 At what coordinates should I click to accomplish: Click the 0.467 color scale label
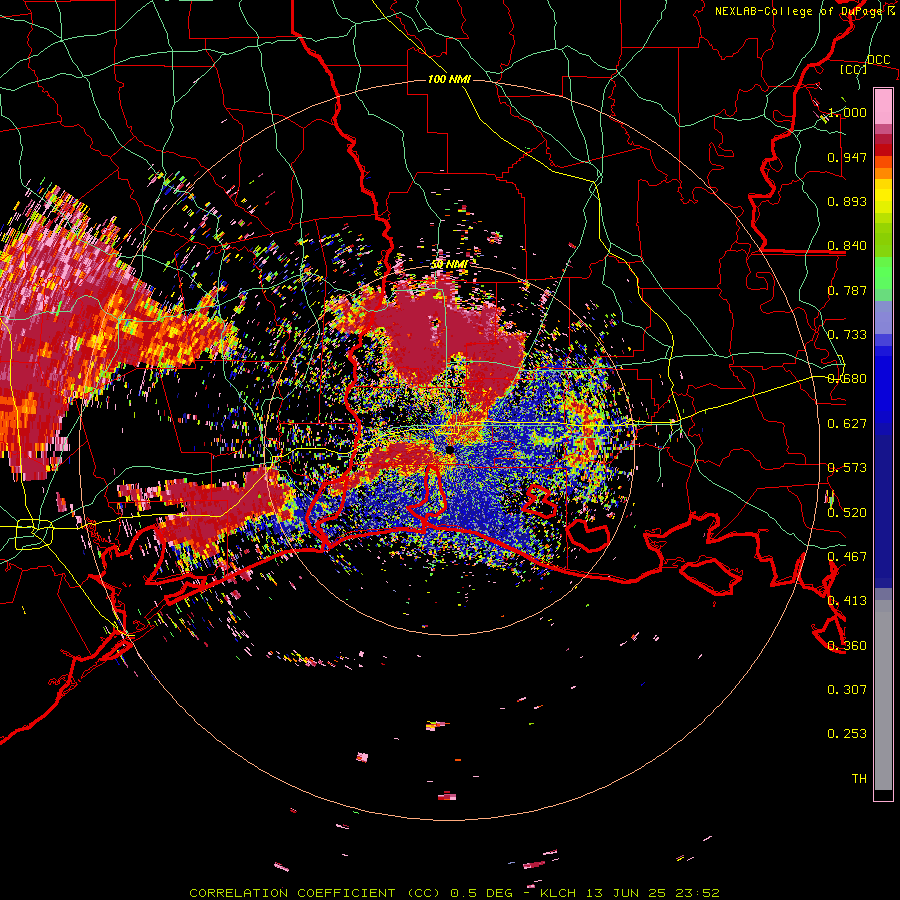pyautogui.click(x=847, y=557)
